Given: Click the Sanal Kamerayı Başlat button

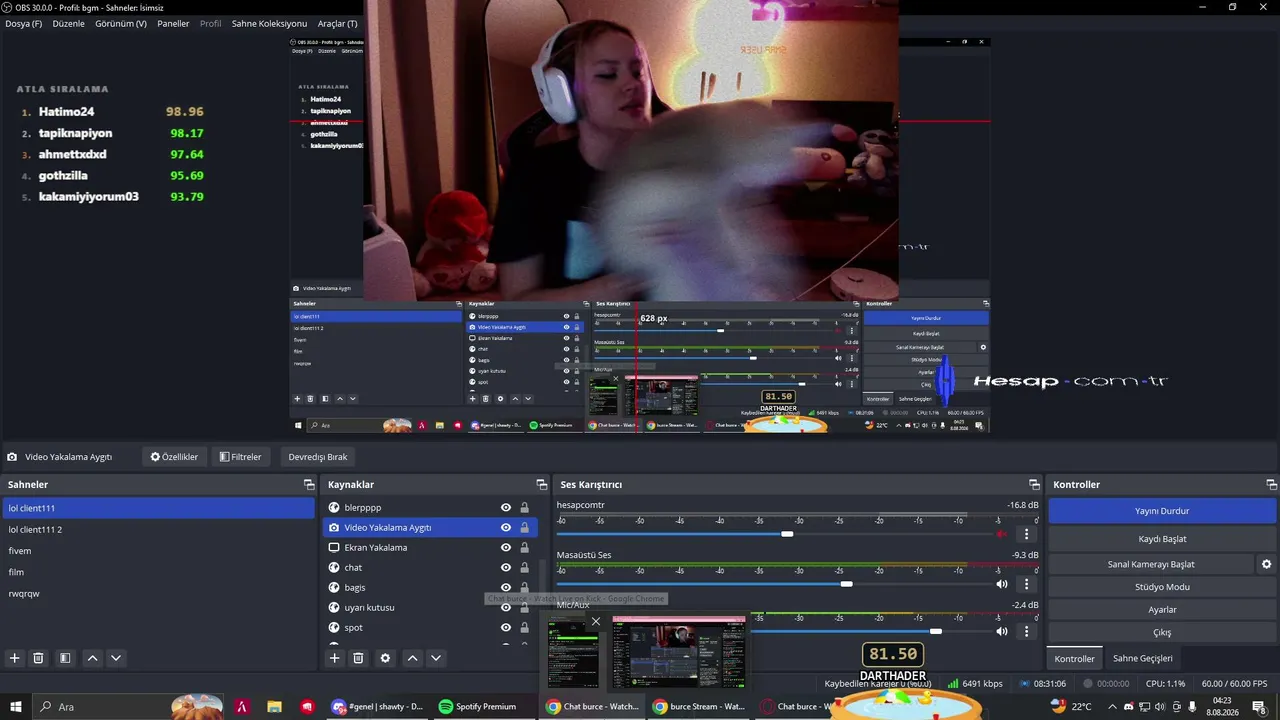Looking at the screenshot, I should pyautogui.click(x=1151, y=564).
